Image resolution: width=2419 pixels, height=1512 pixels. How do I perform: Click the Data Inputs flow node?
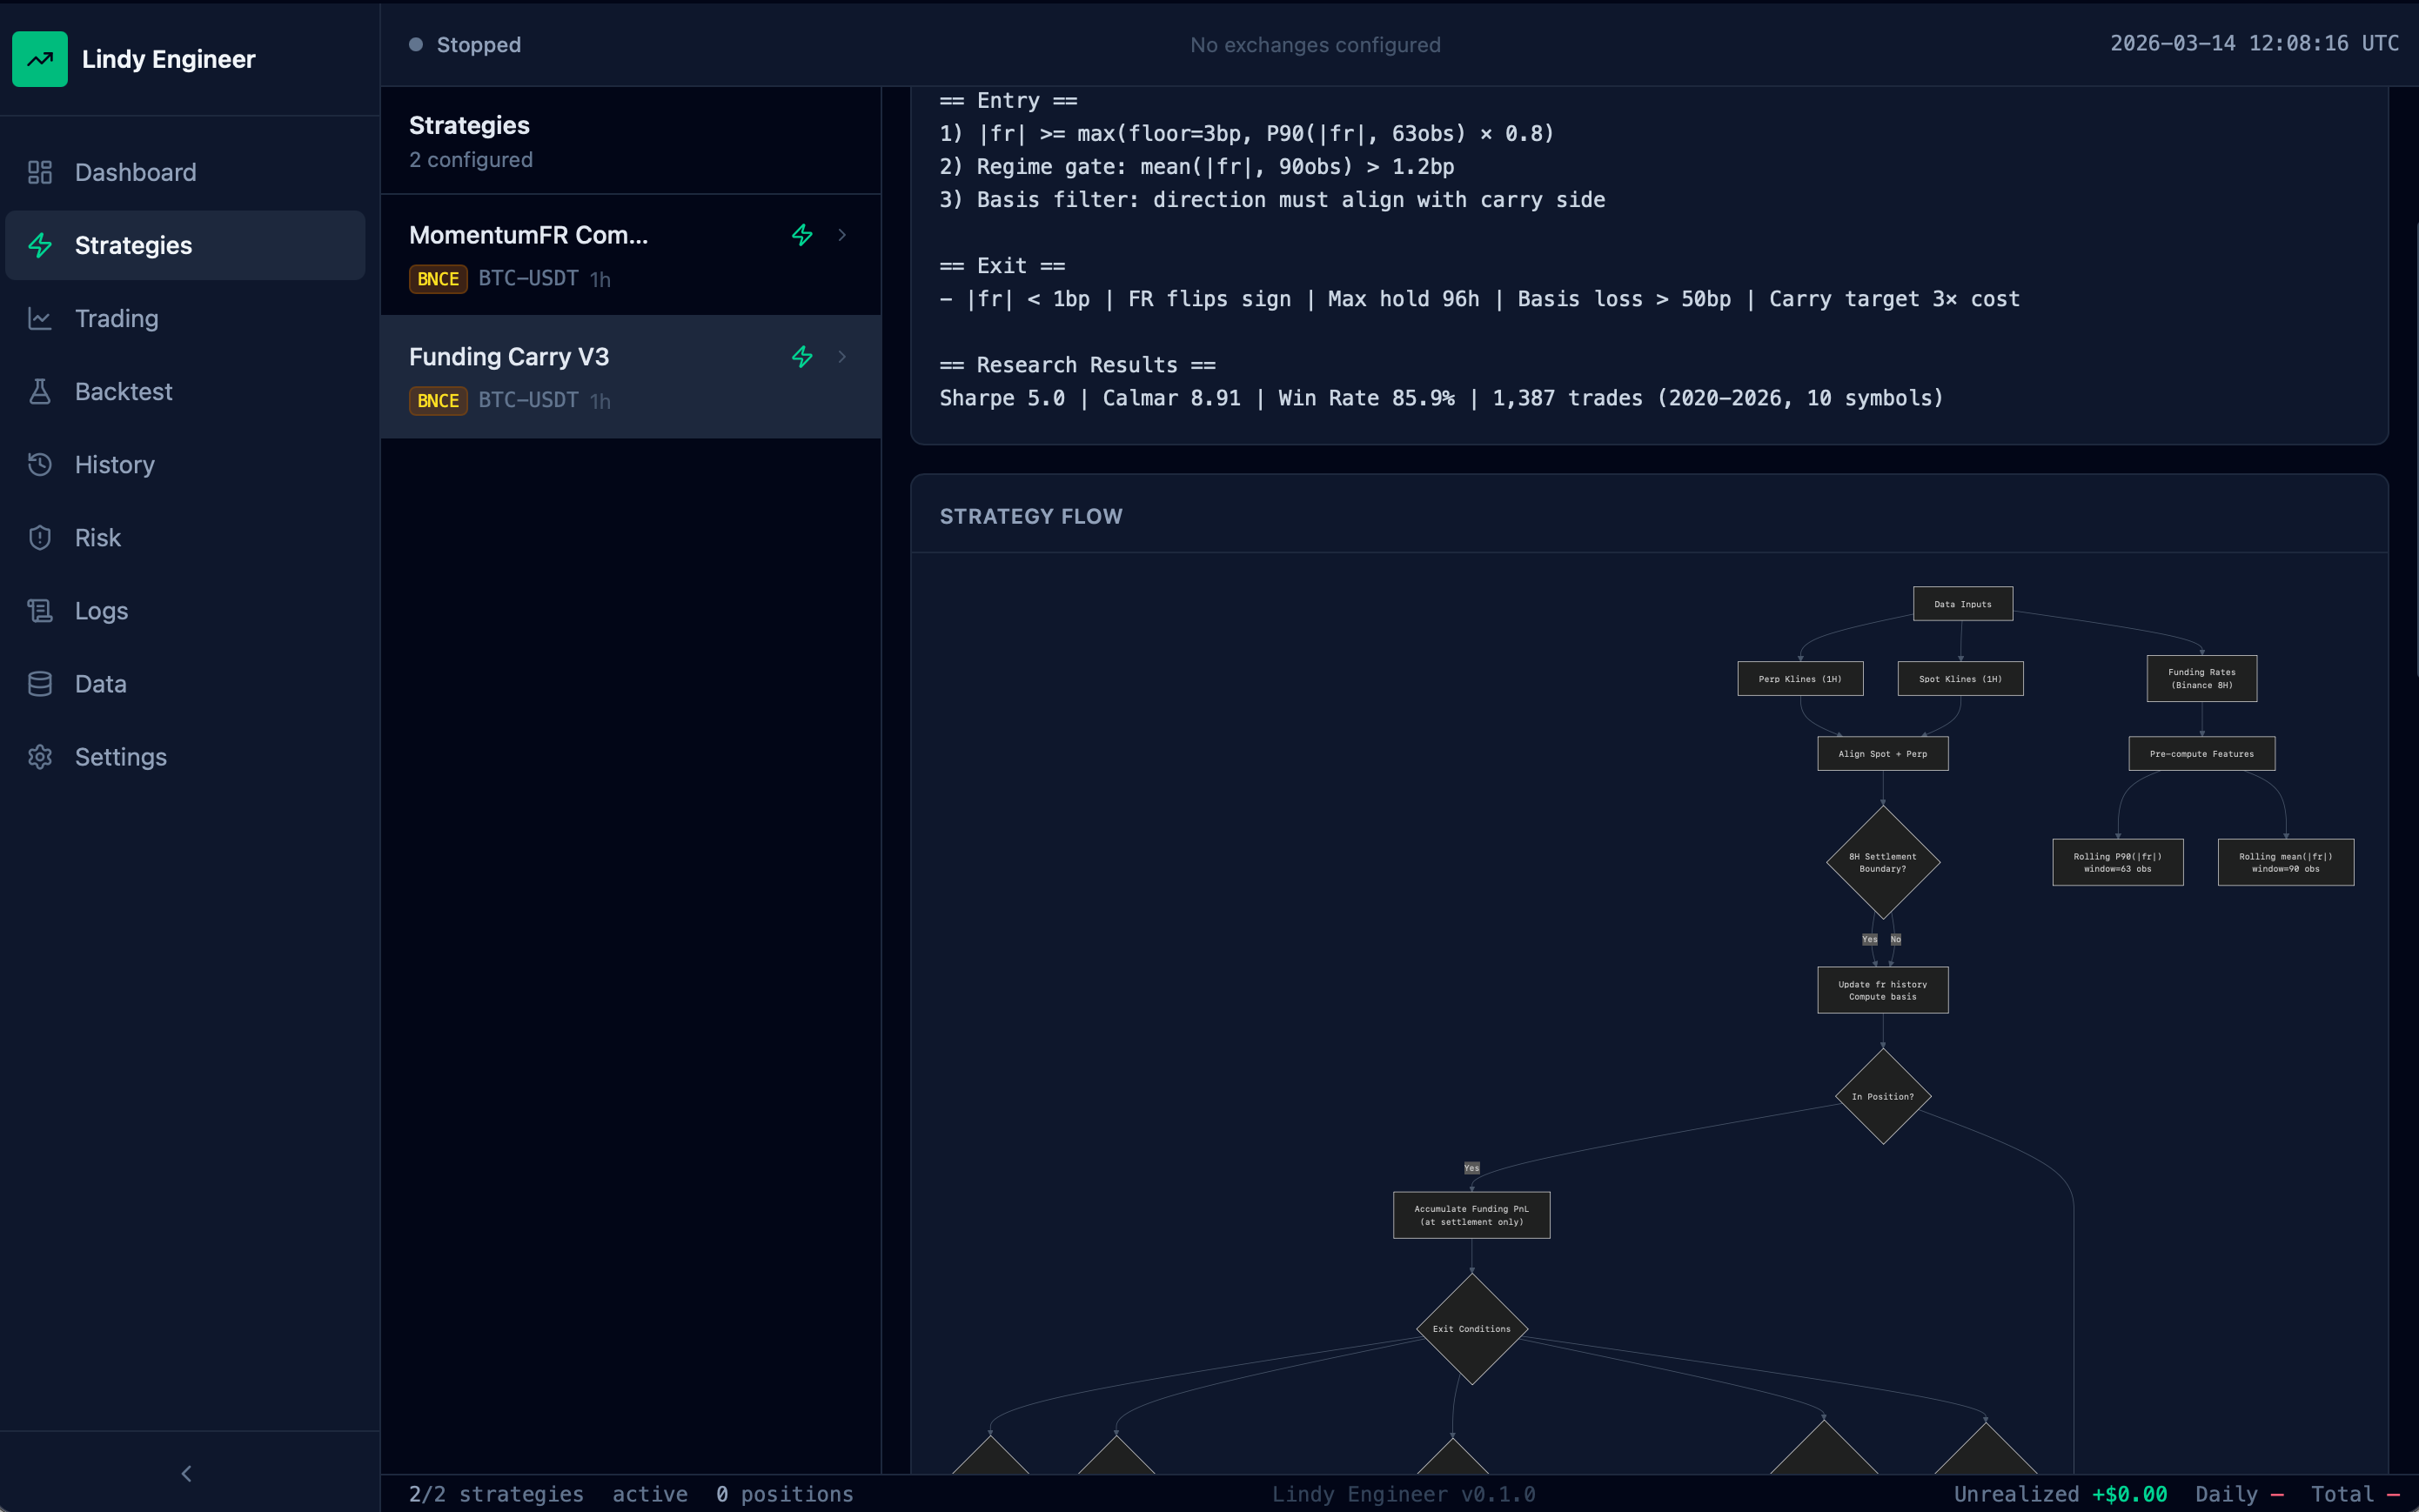tap(1962, 604)
